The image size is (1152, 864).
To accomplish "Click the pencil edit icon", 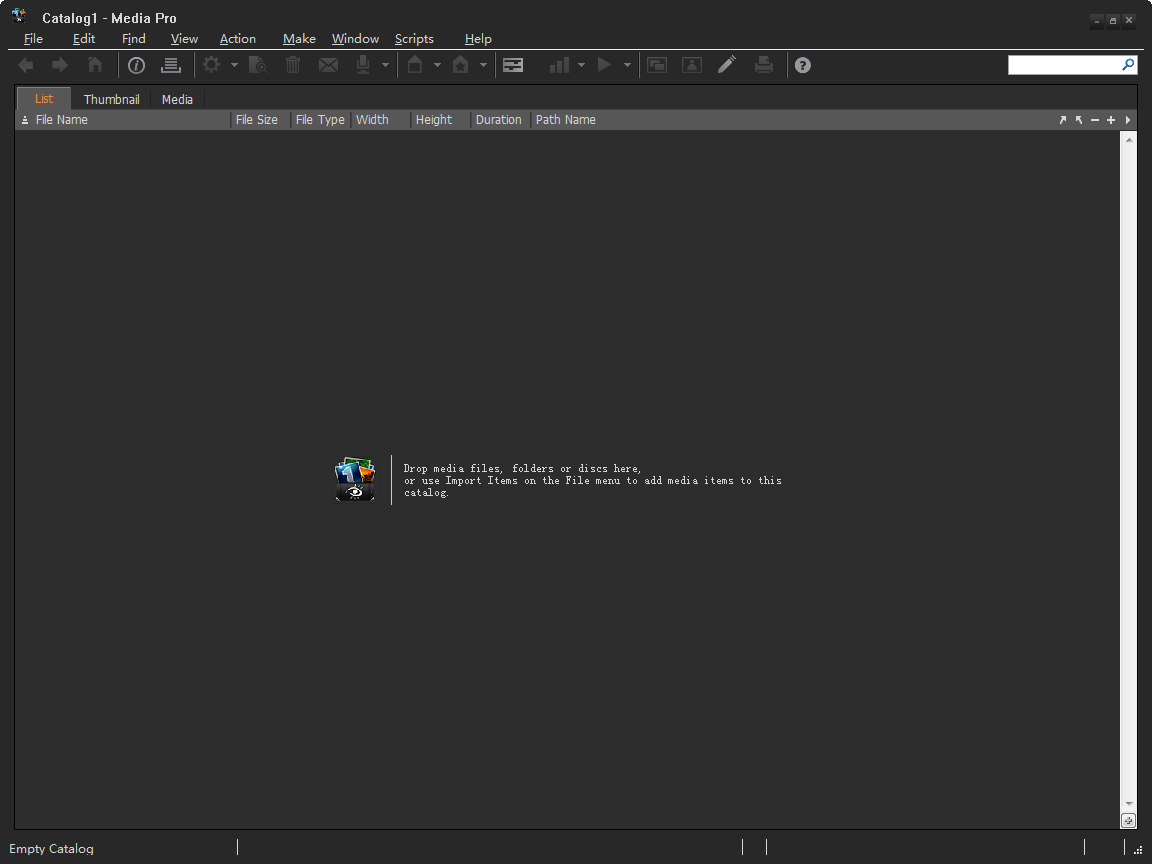I will pos(727,65).
